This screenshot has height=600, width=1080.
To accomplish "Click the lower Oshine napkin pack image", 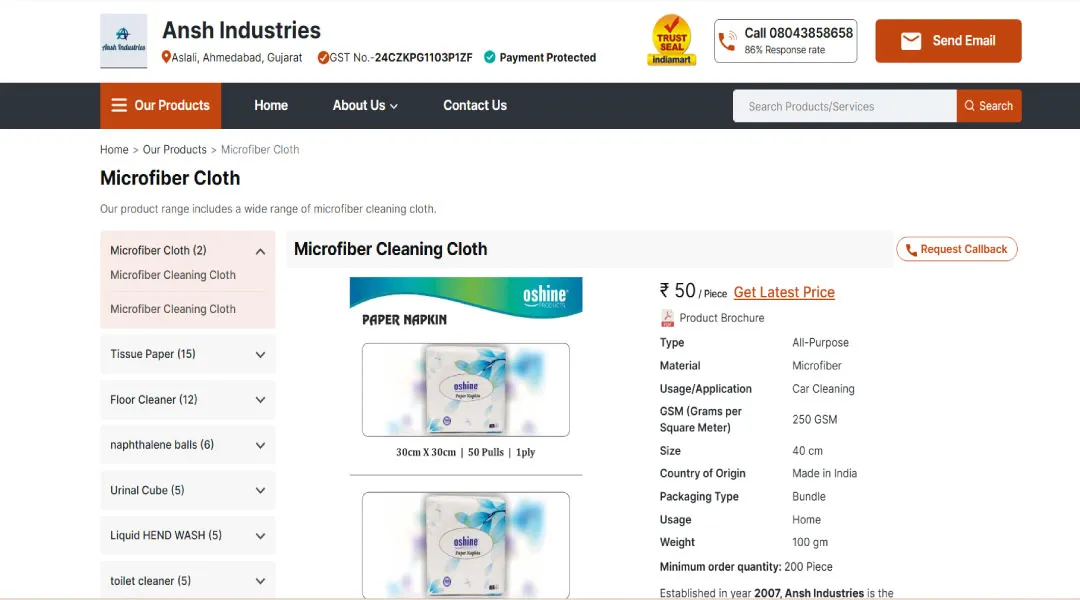I will pyautogui.click(x=466, y=545).
